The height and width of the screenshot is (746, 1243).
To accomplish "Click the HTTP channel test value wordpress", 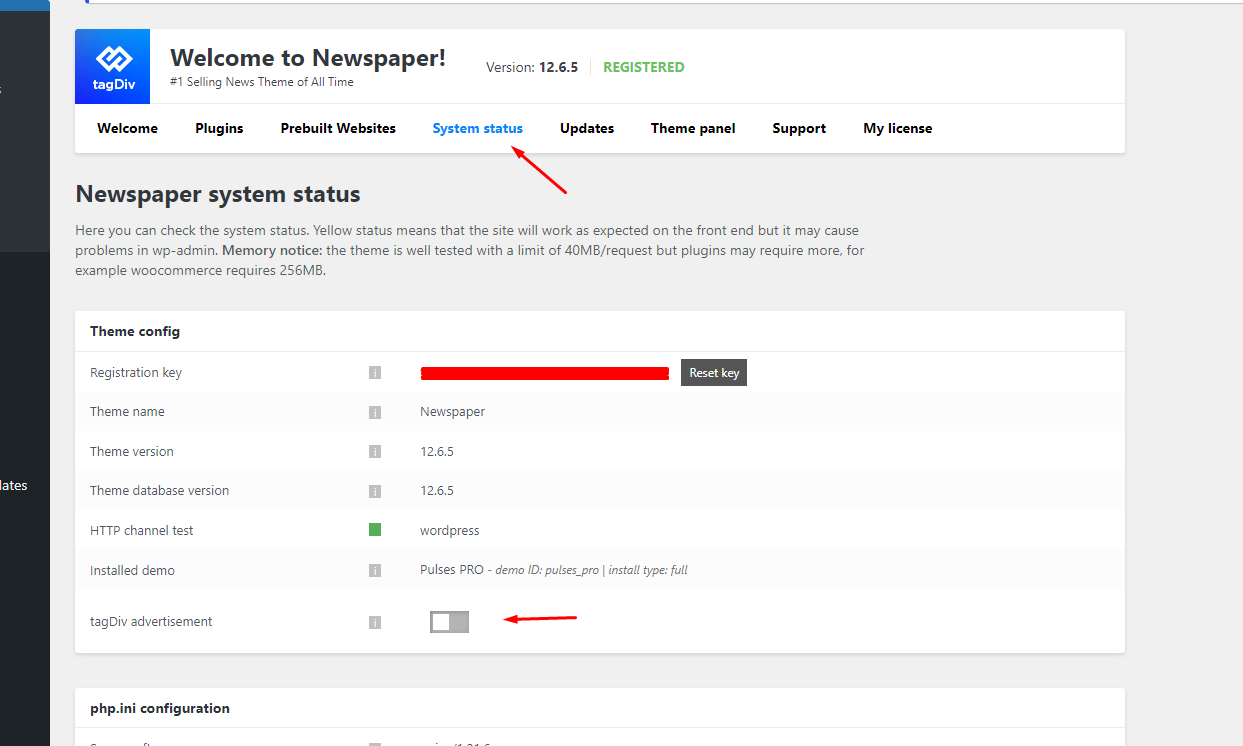I will 450,531.
